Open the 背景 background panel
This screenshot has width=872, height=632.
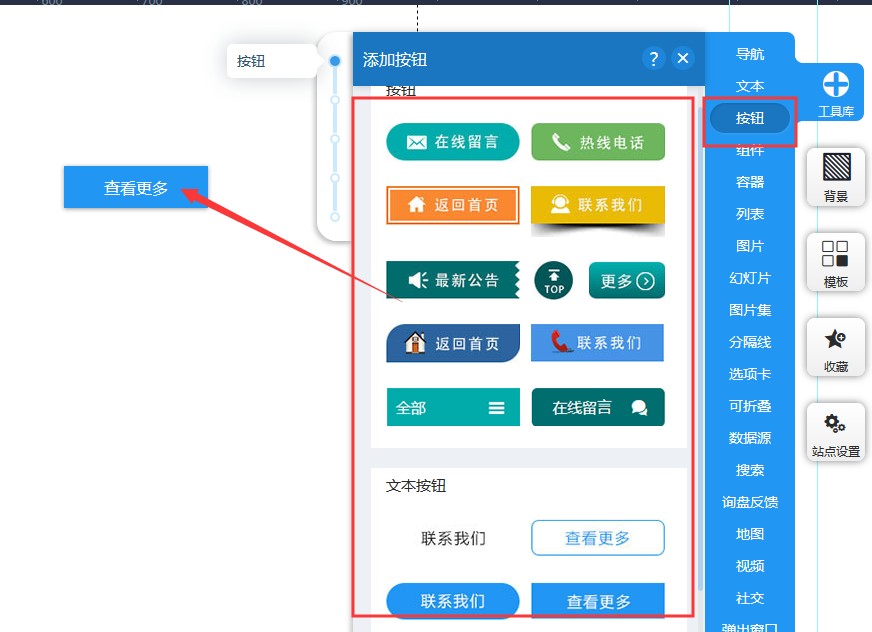pos(835,177)
